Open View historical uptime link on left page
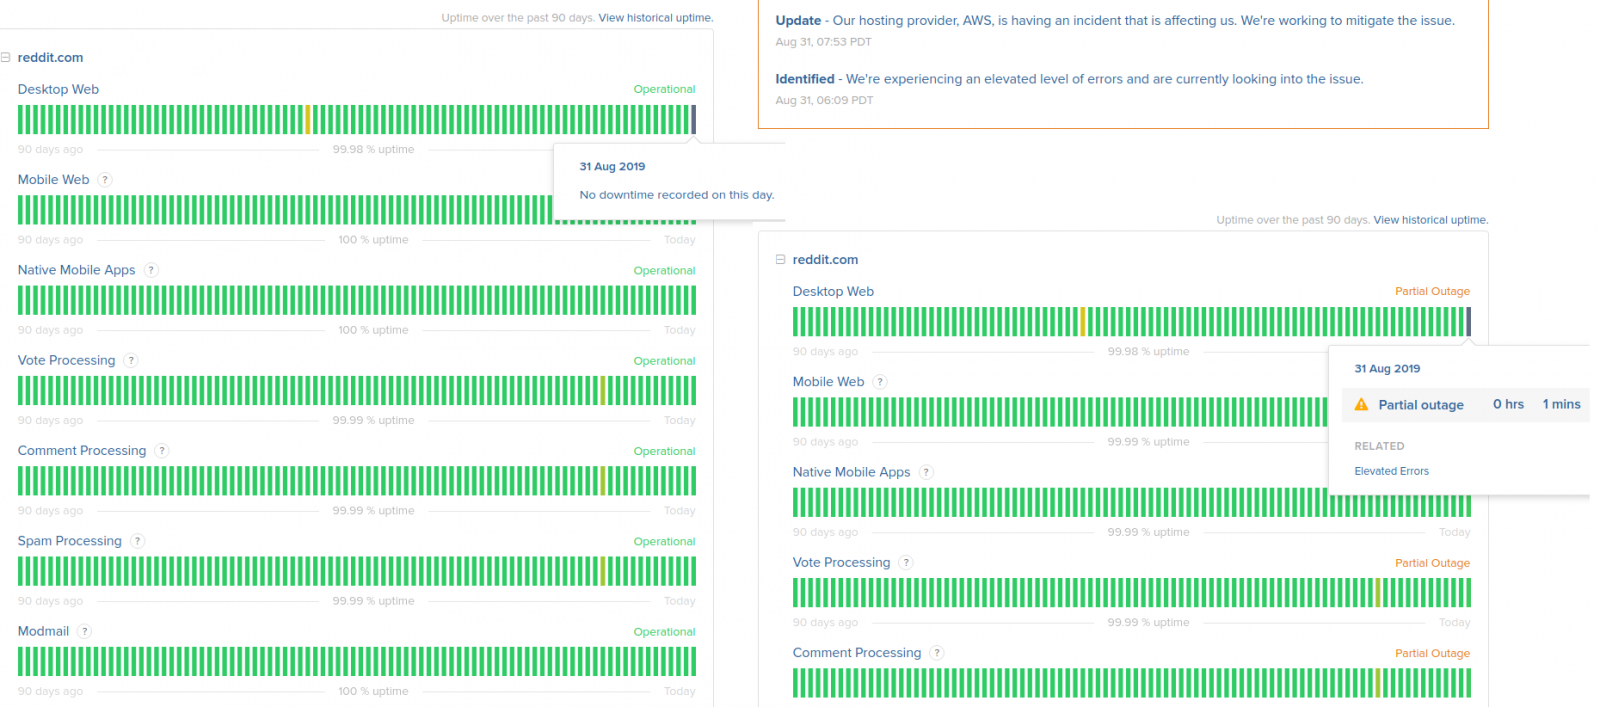Image resolution: width=1600 pixels, height=707 pixels. click(656, 18)
